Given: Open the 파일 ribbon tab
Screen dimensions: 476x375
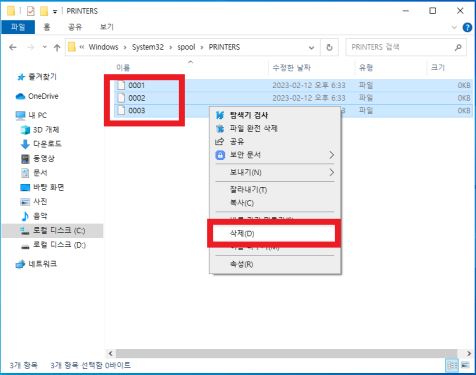Looking at the screenshot, I should [x=18, y=27].
